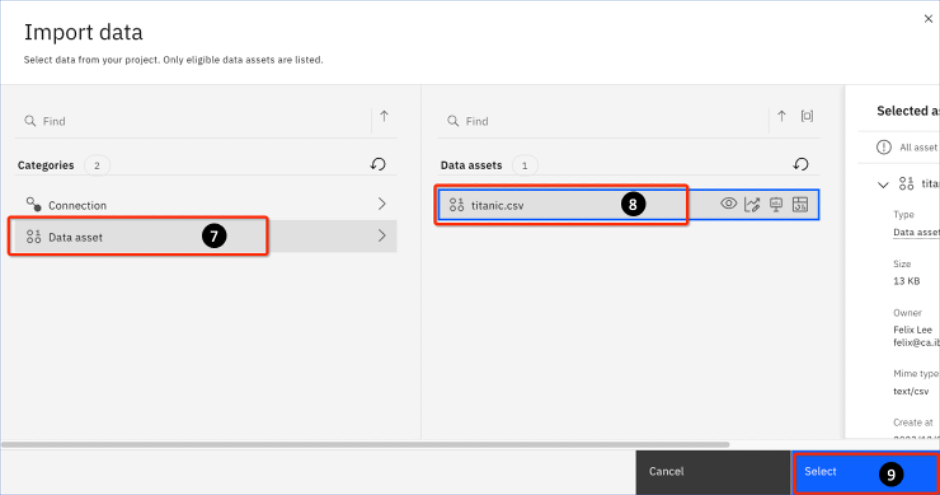Click the Cancel button
This screenshot has width=940, height=495.
coord(713,472)
